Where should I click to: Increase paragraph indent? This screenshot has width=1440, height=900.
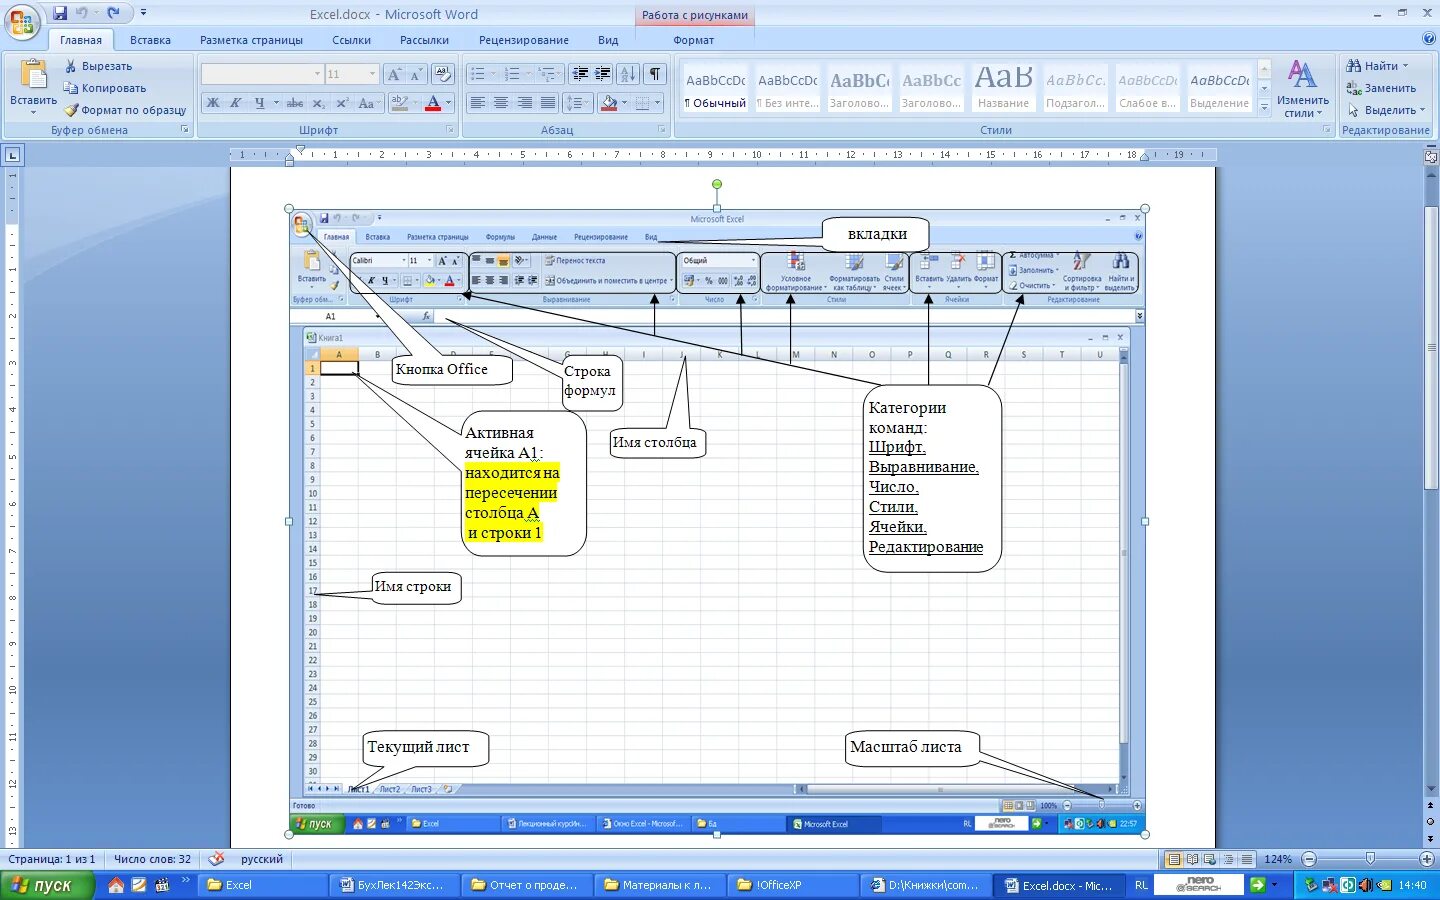click(603, 74)
